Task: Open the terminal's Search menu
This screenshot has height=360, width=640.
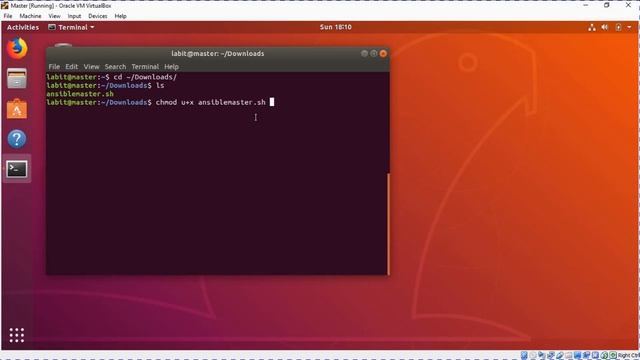Action: 115,67
